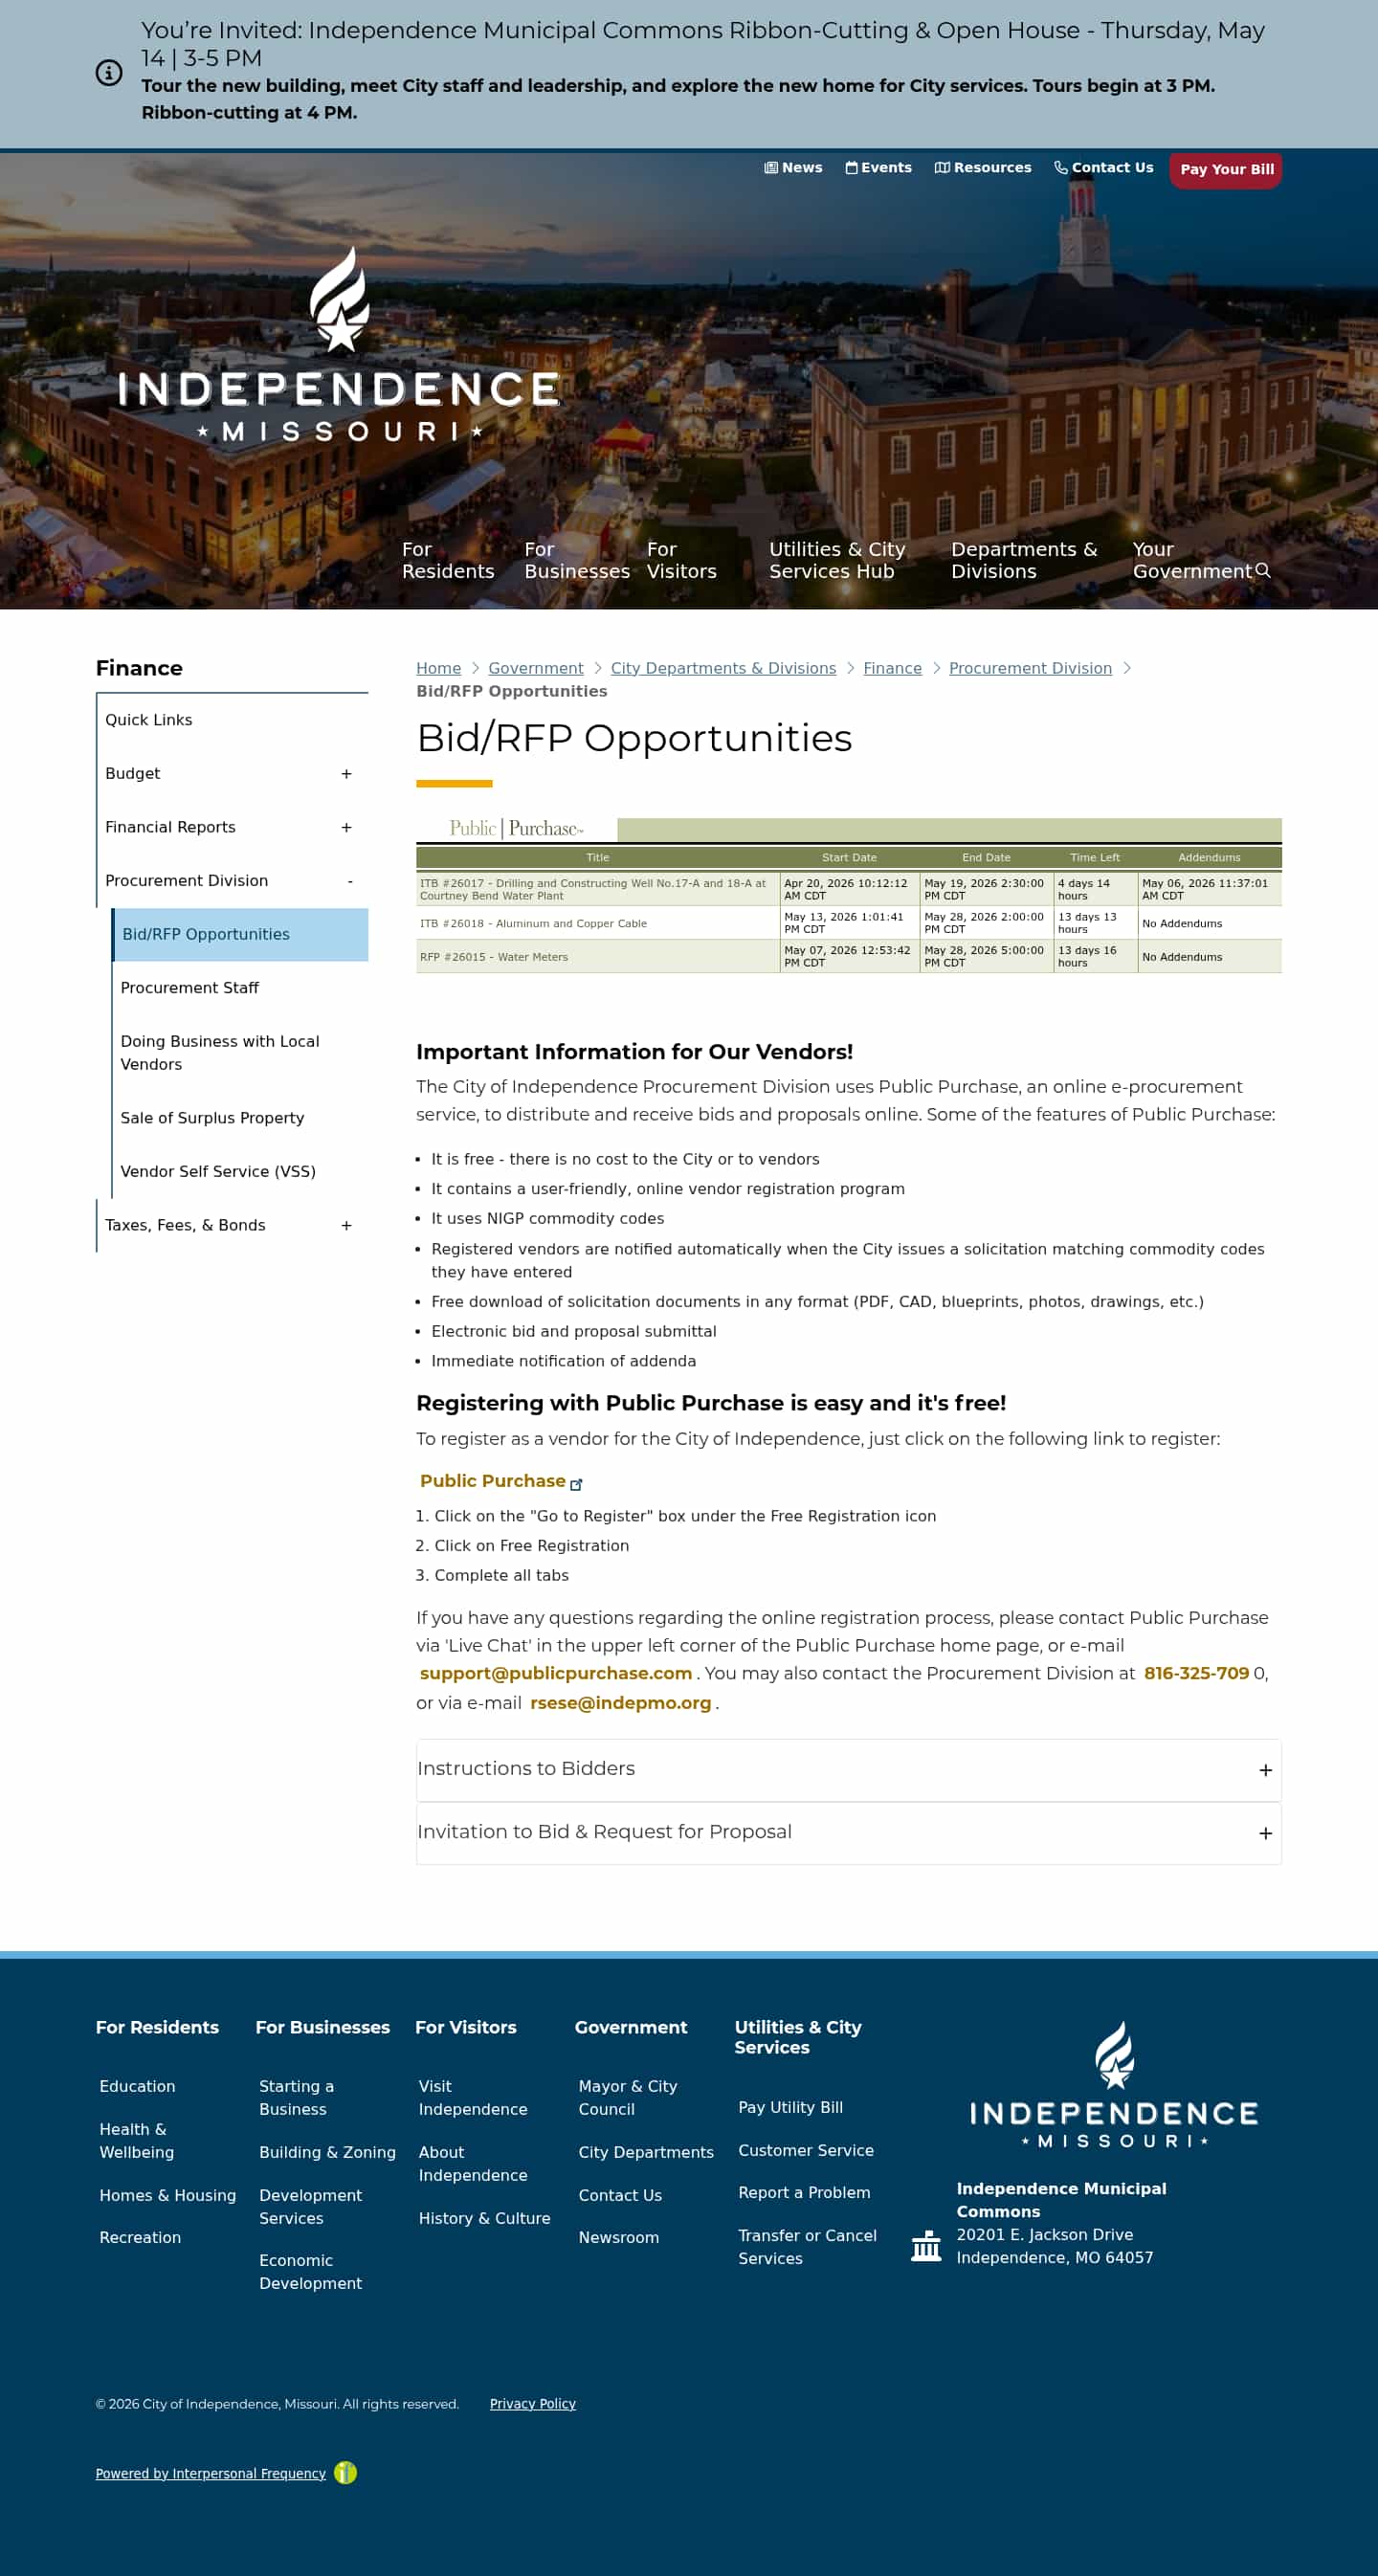Open RFP #26015 Water Meters bid
This screenshot has height=2576, width=1378.
click(x=494, y=957)
